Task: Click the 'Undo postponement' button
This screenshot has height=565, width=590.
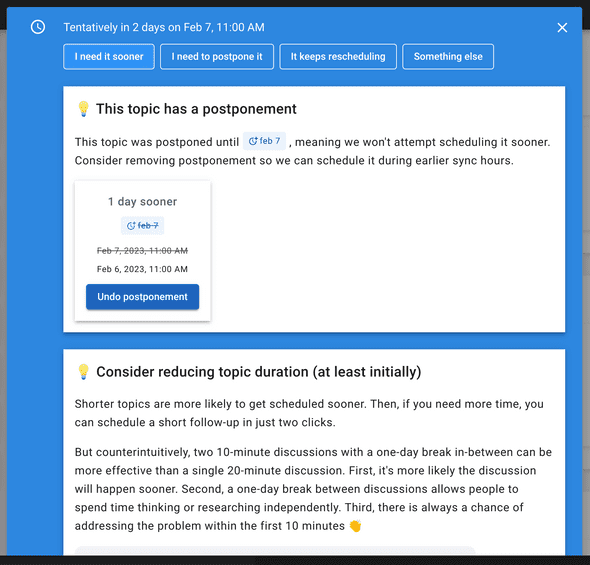Action: 142,297
